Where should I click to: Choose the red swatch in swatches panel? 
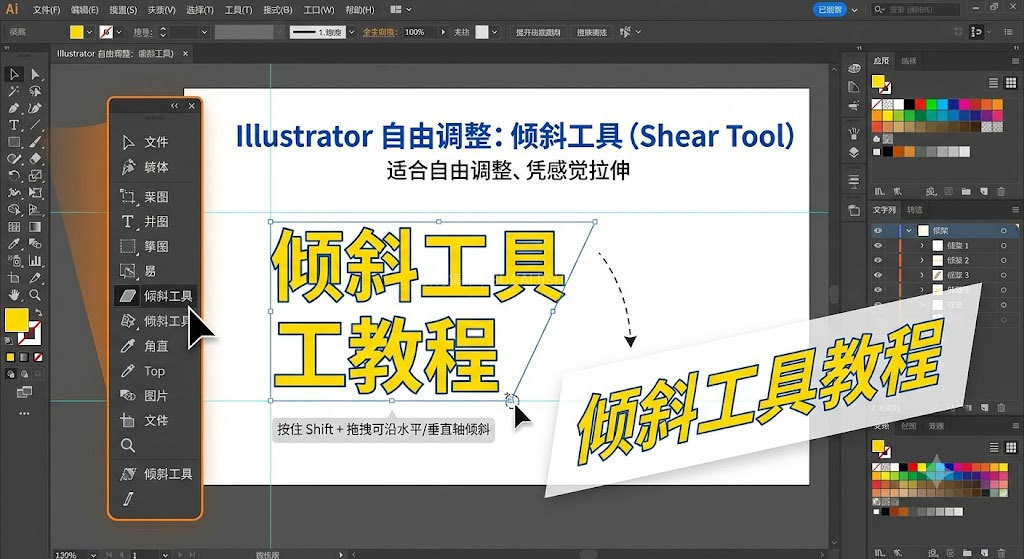pyautogui.click(x=920, y=104)
